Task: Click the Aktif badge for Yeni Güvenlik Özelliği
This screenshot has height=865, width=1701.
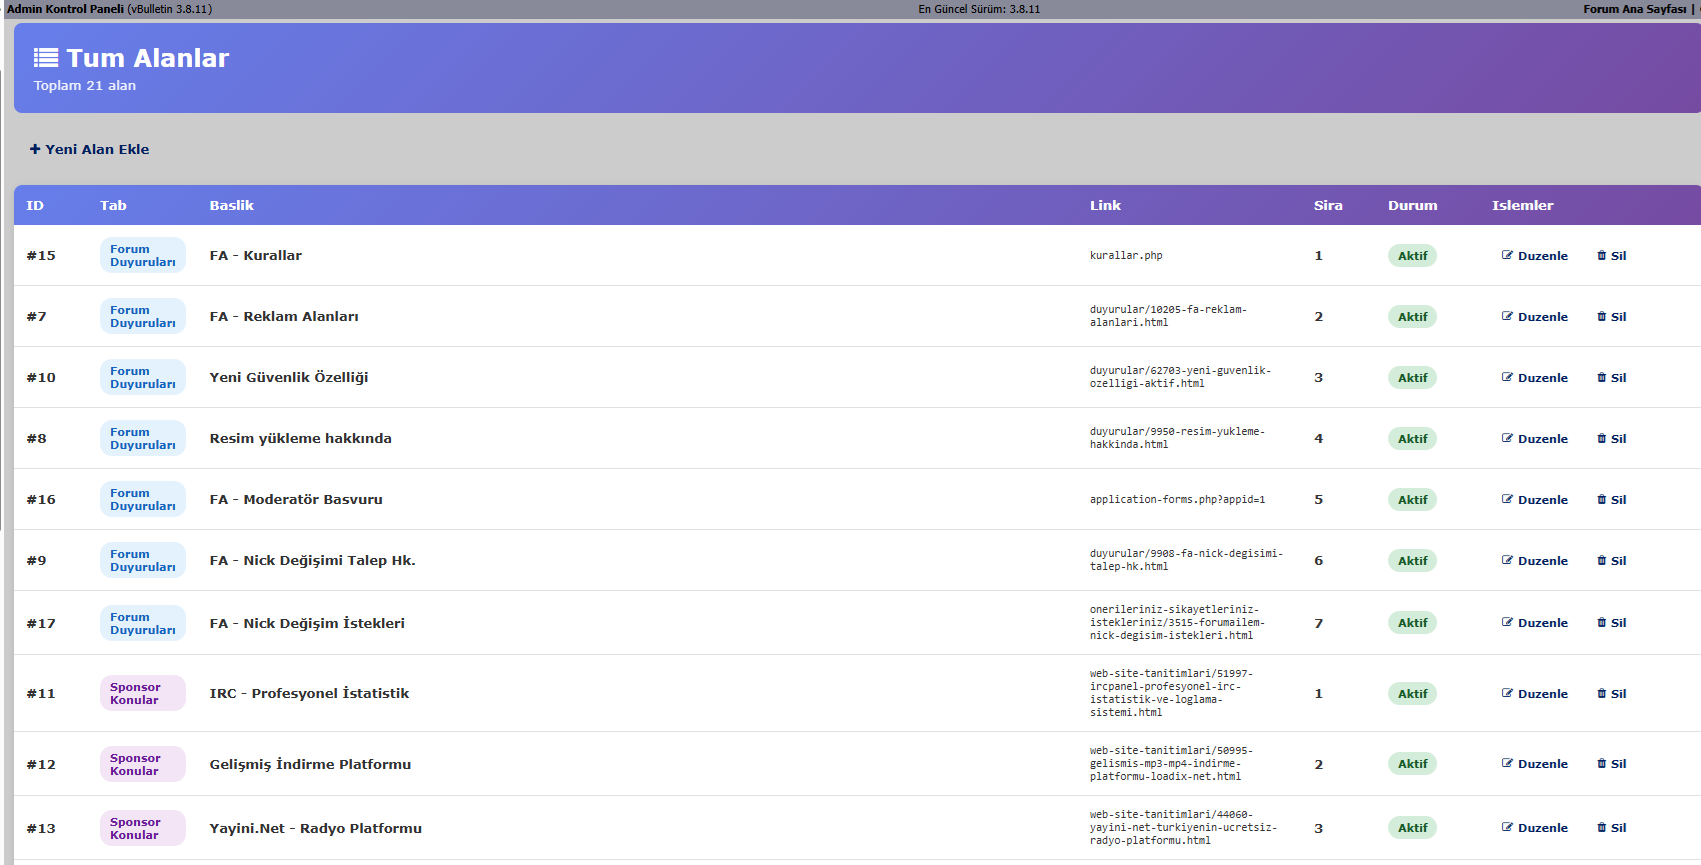Action: 1412,378
